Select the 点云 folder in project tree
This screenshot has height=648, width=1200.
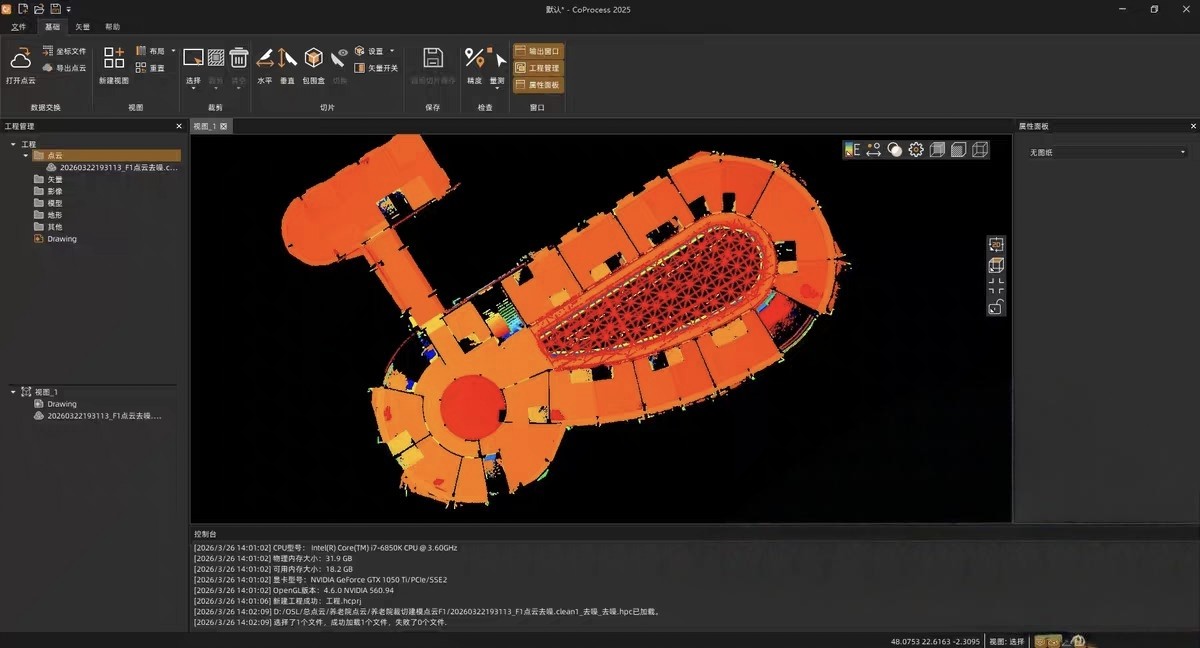[x=106, y=156]
